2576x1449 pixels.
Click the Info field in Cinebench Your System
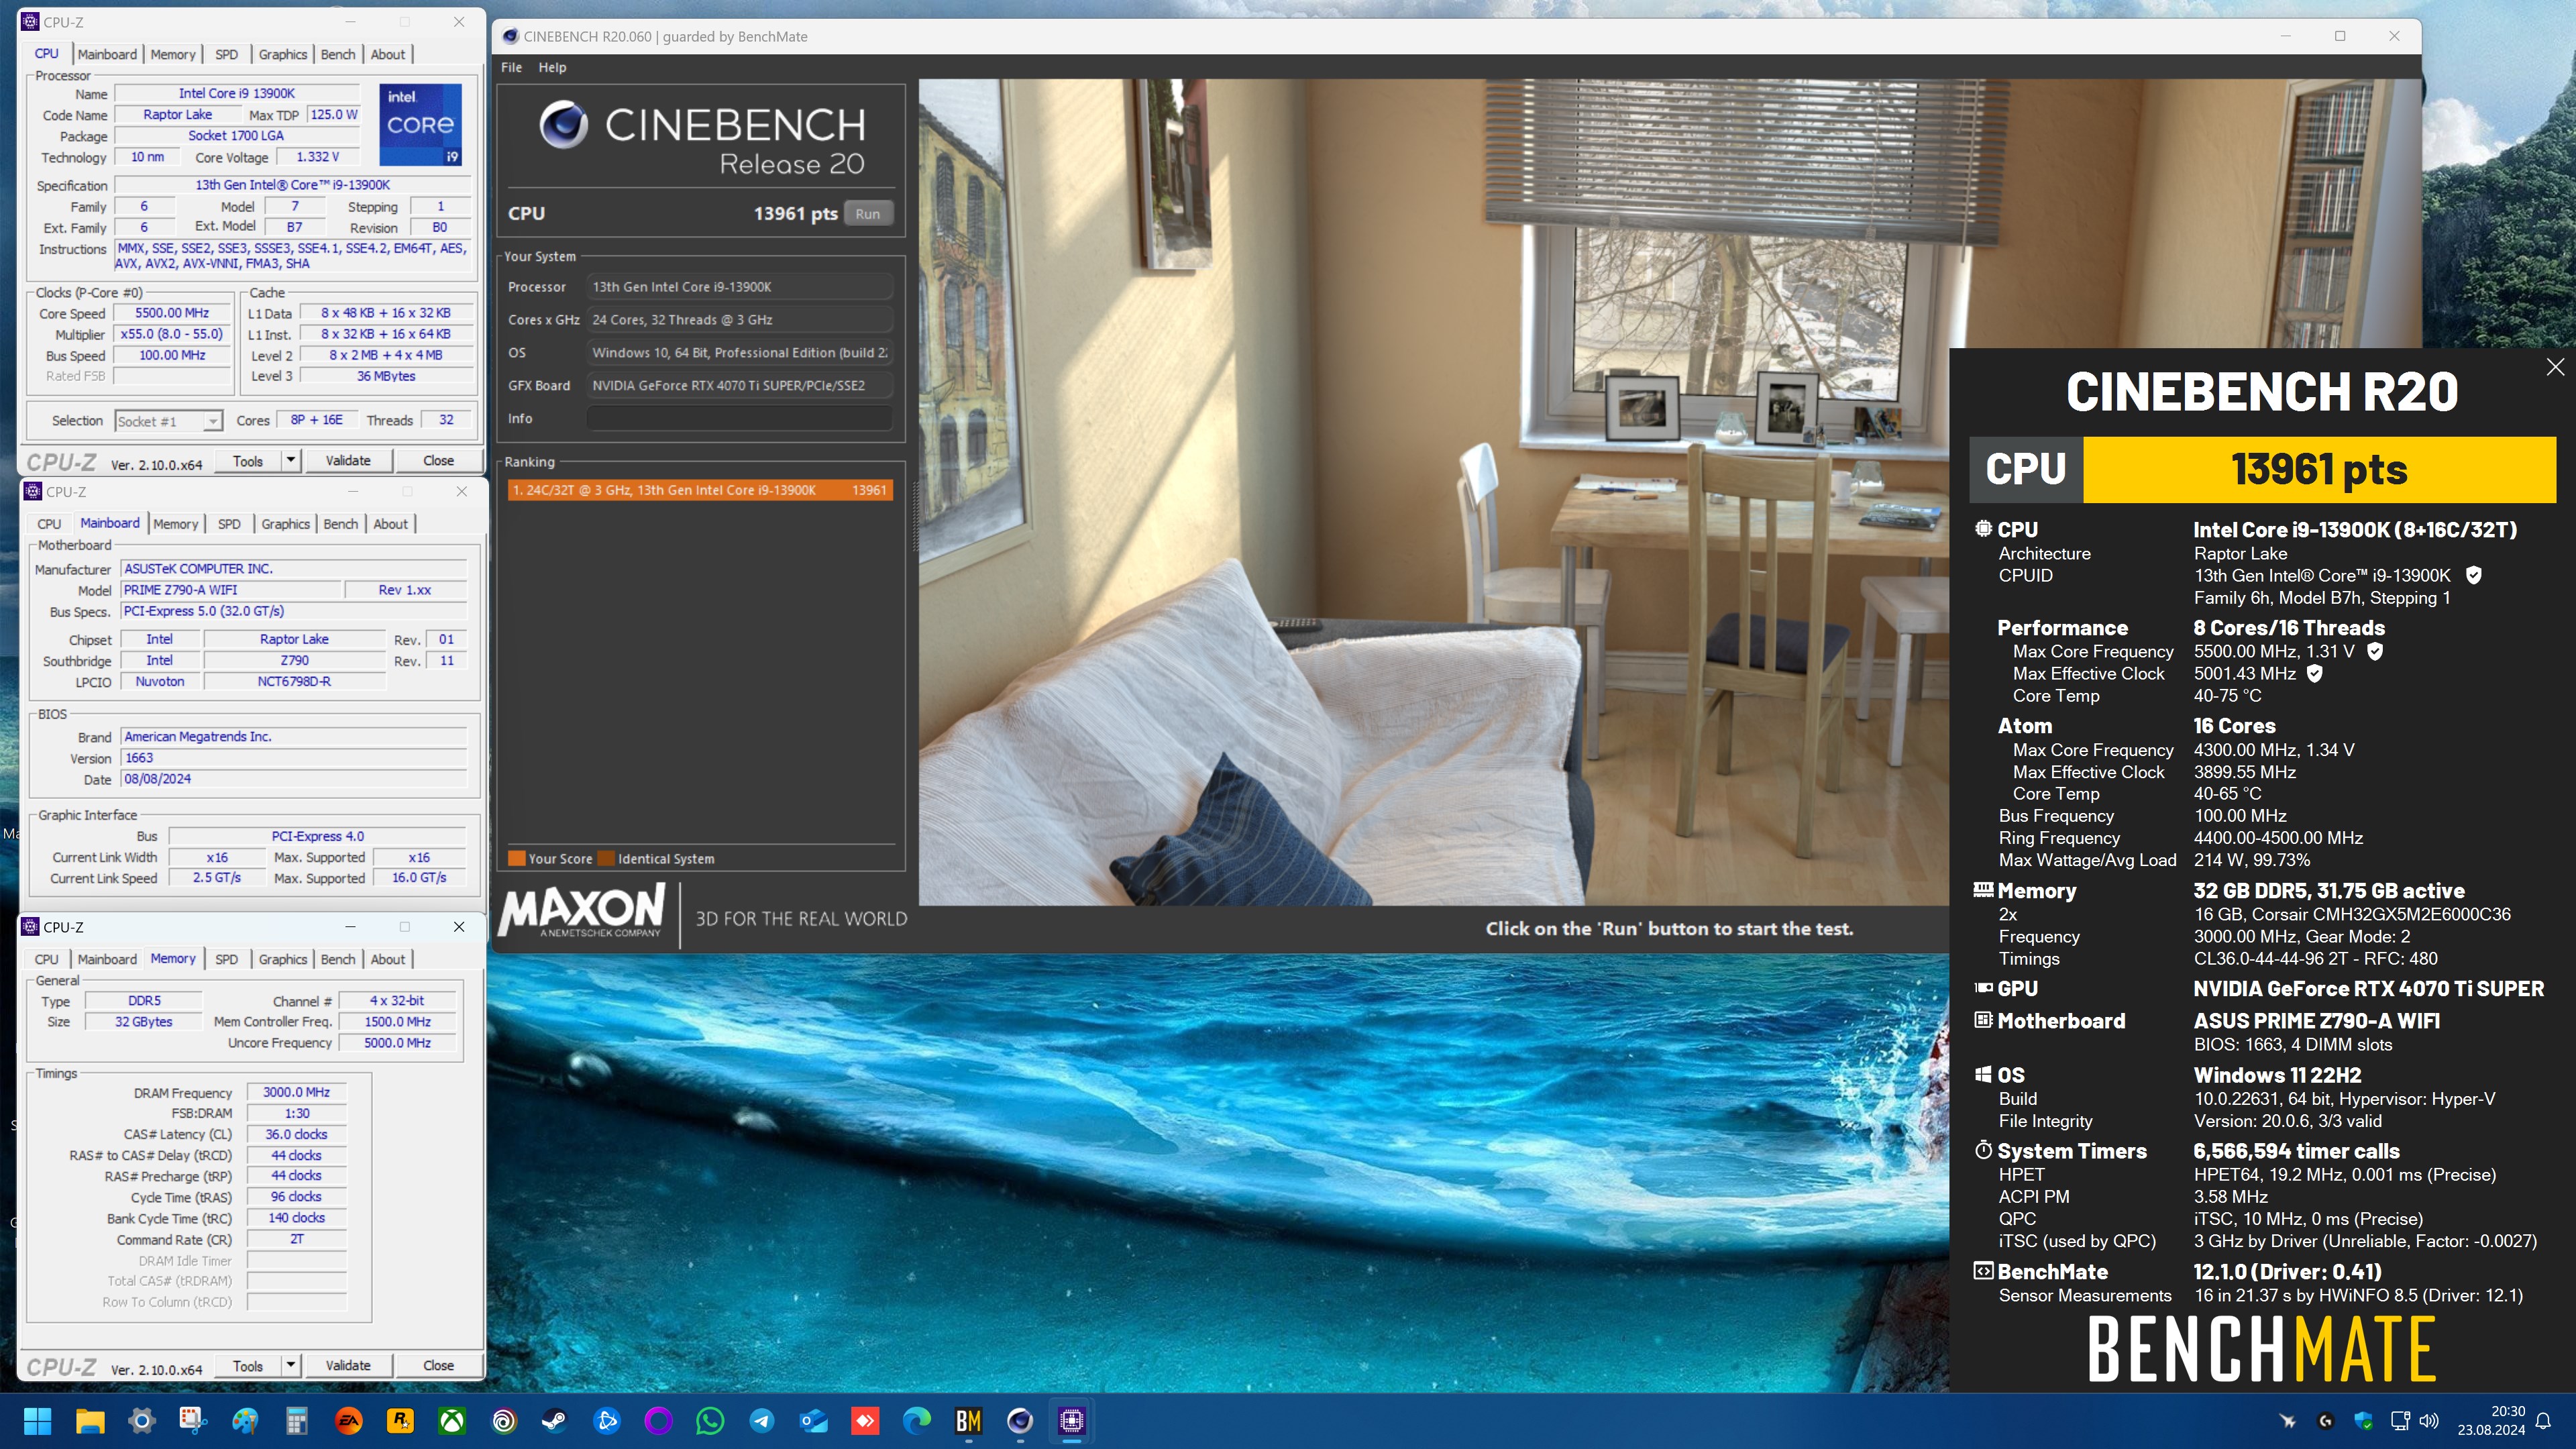[x=739, y=418]
